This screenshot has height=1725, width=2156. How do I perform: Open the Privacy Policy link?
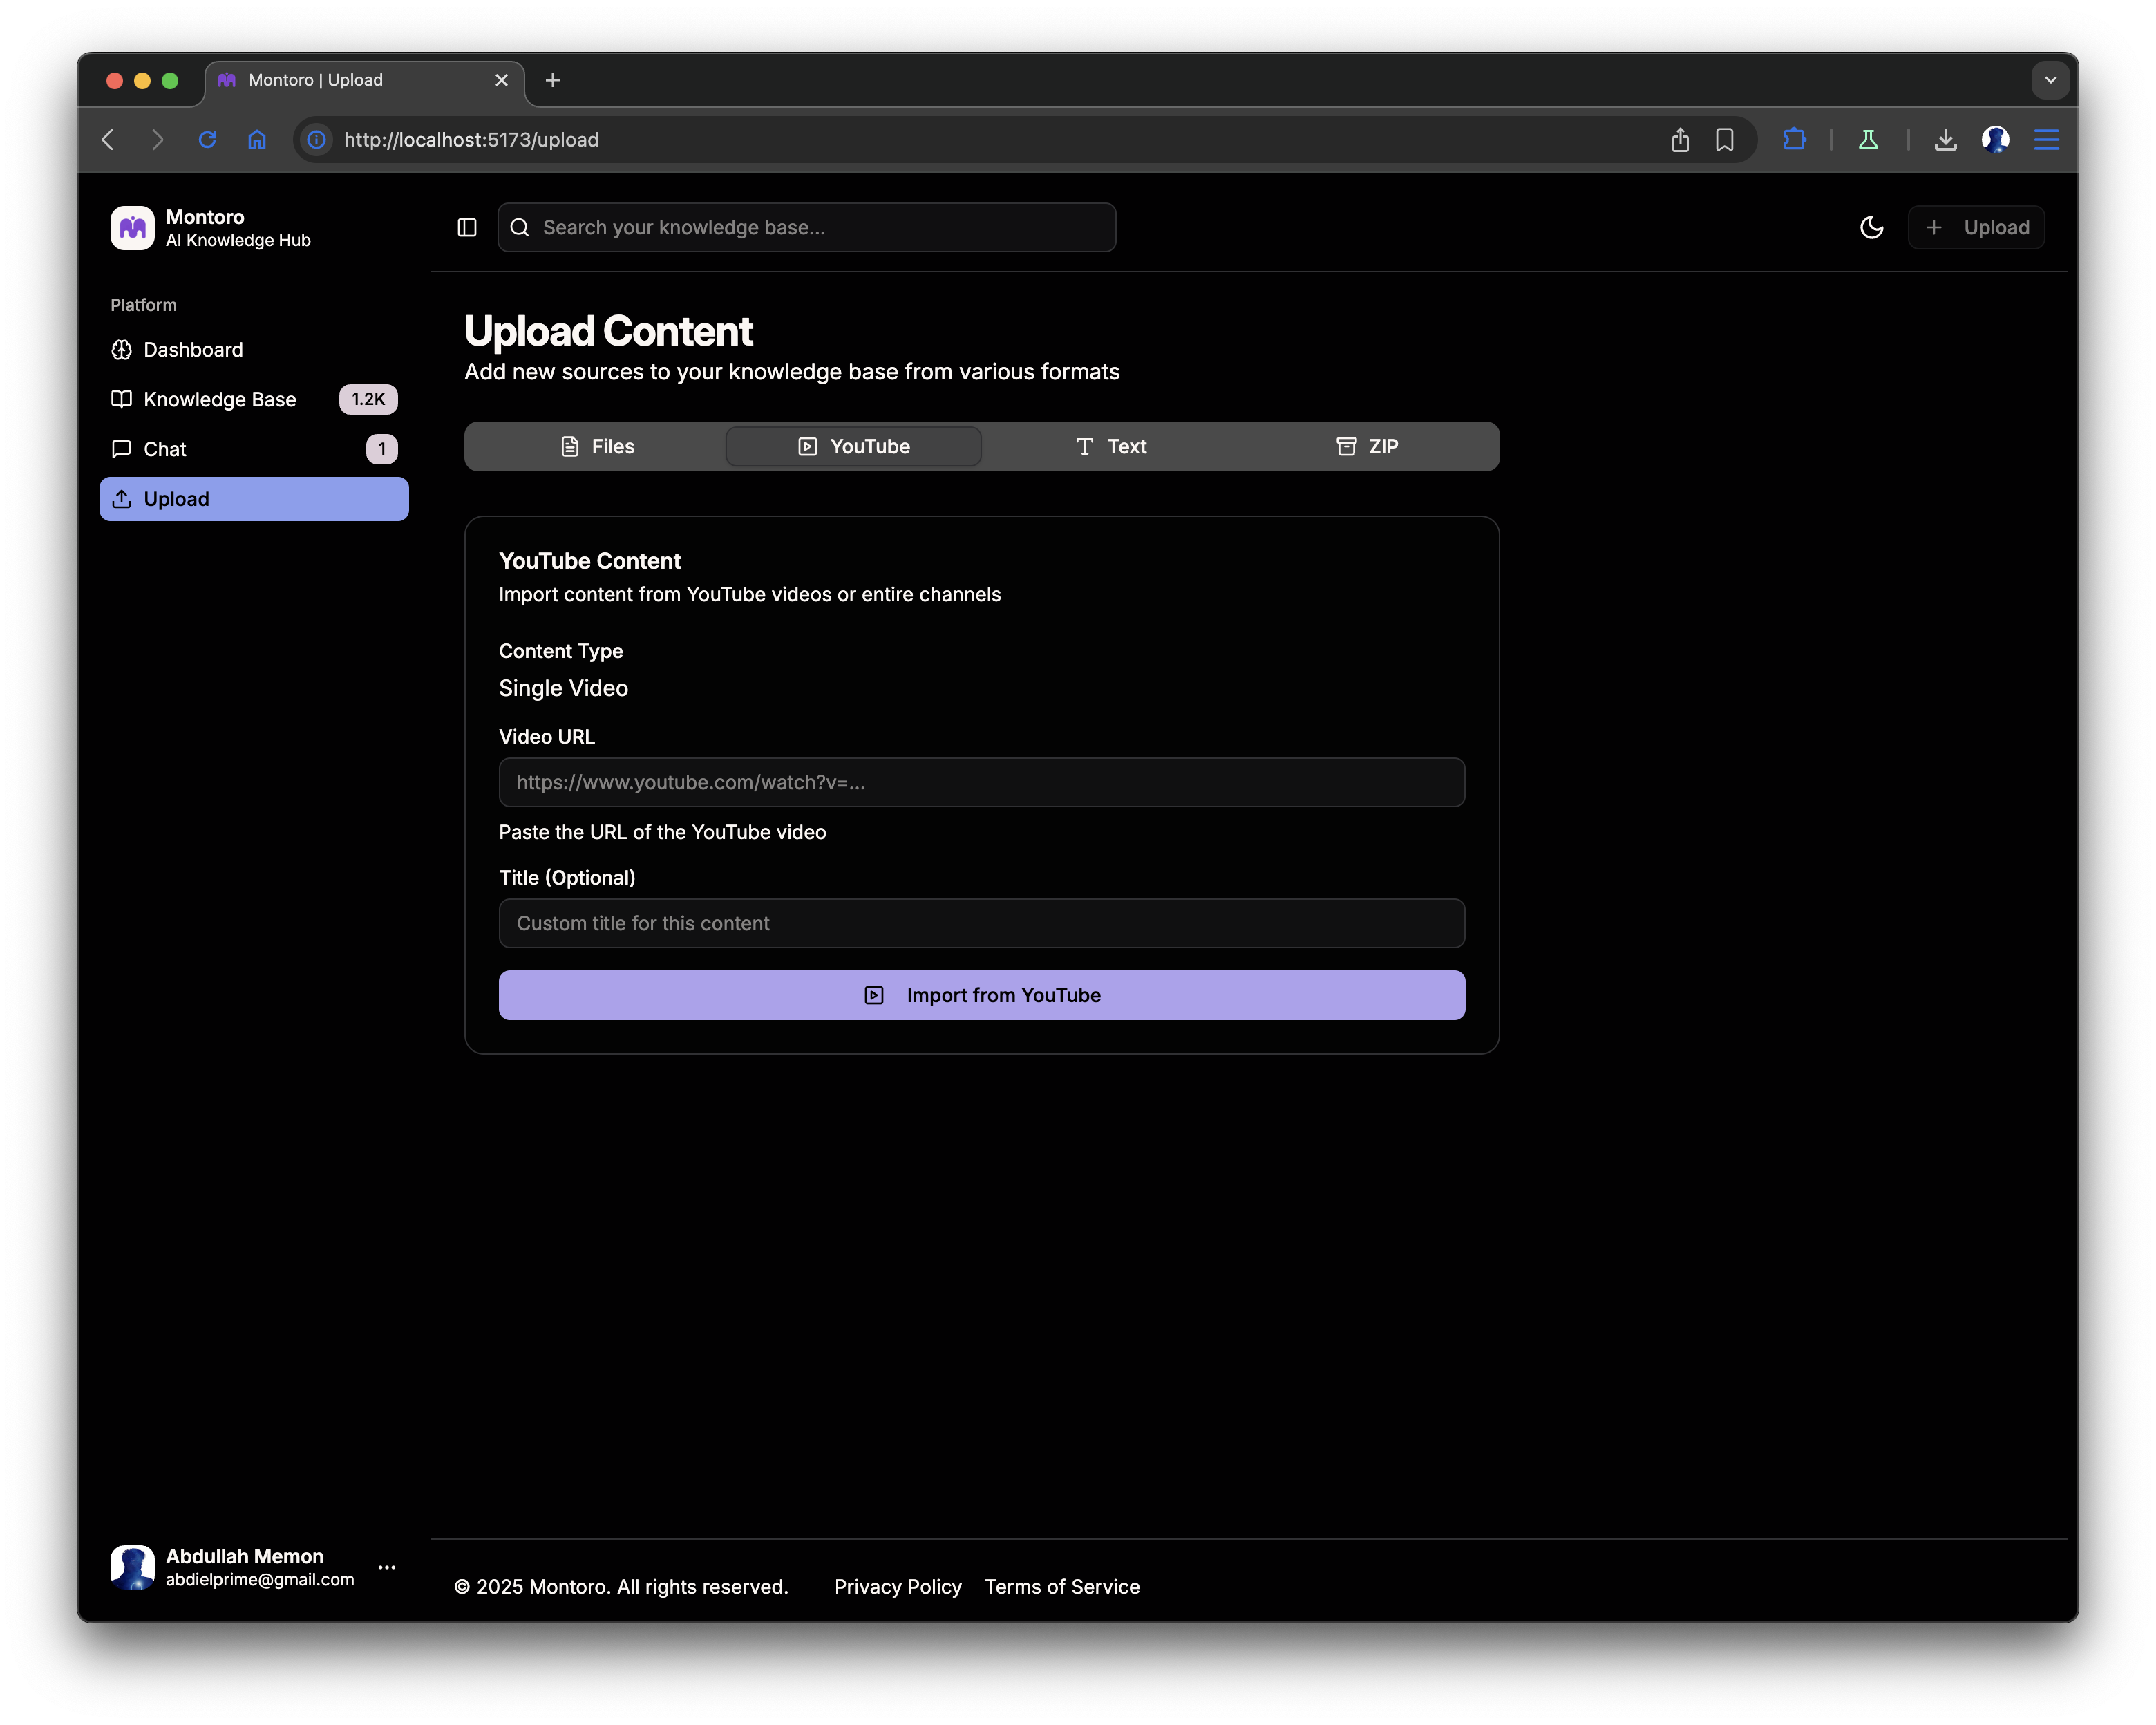[897, 1586]
